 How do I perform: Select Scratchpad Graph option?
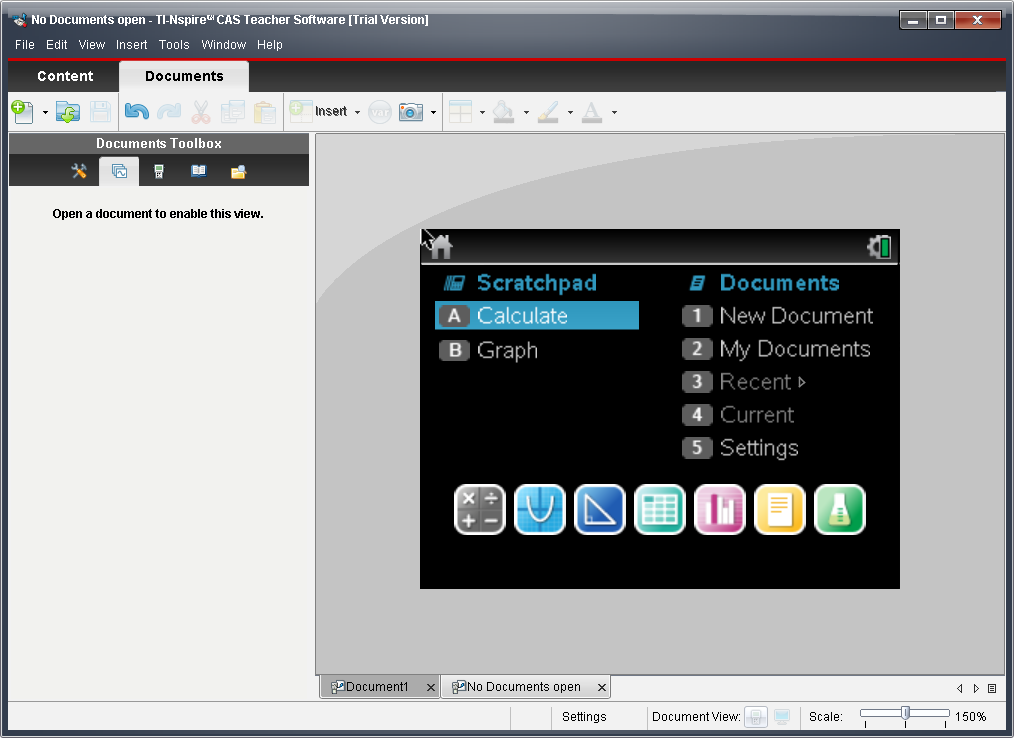tap(489, 350)
